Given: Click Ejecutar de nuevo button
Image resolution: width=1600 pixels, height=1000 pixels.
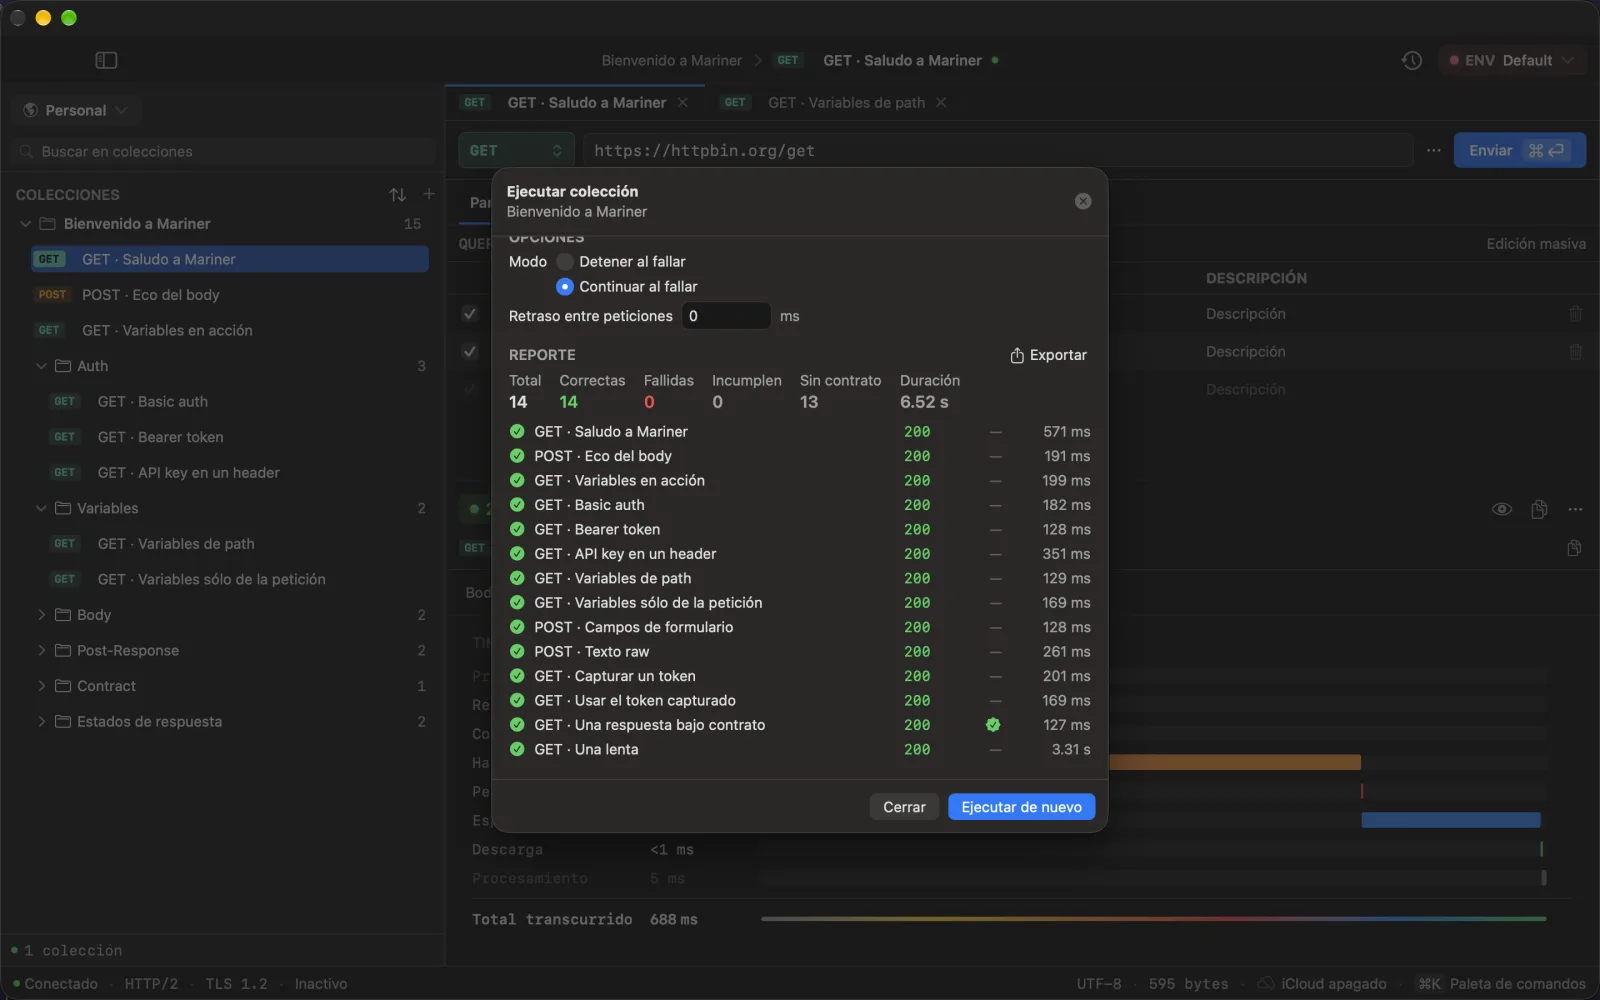Looking at the screenshot, I should click(1021, 807).
